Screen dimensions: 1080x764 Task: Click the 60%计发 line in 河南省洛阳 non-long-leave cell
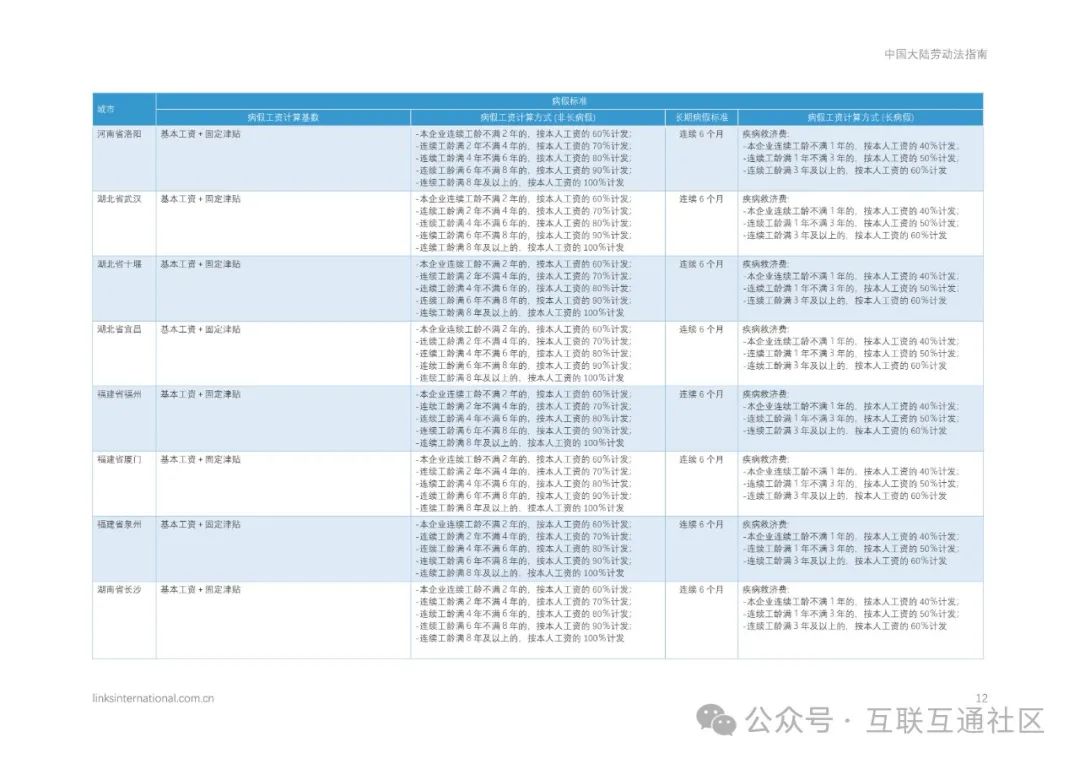[523, 134]
